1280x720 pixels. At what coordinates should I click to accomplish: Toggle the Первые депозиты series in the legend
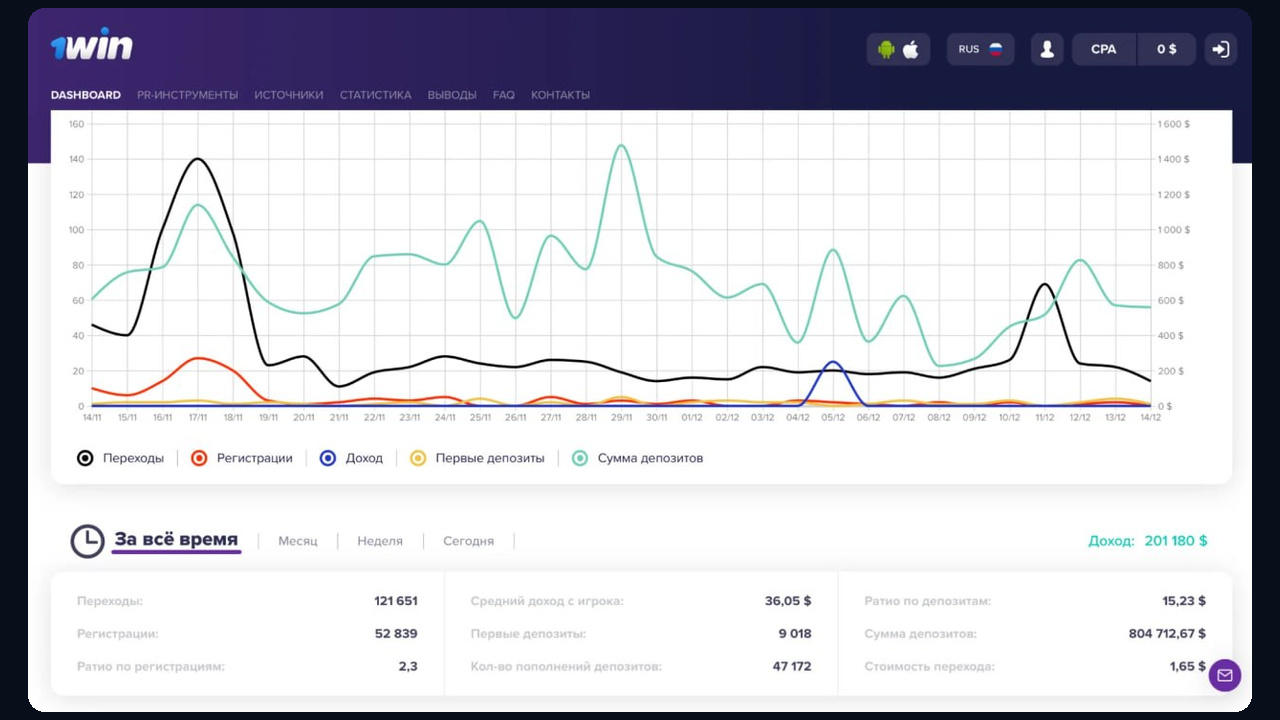pos(477,458)
